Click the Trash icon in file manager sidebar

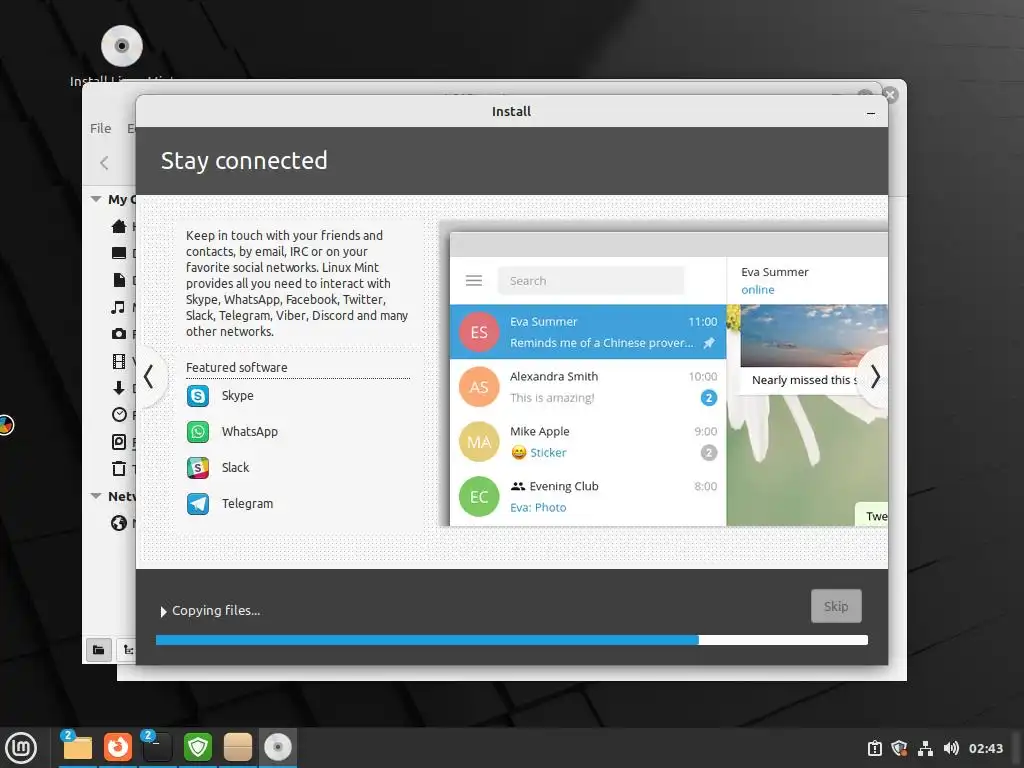tap(119, 468)
